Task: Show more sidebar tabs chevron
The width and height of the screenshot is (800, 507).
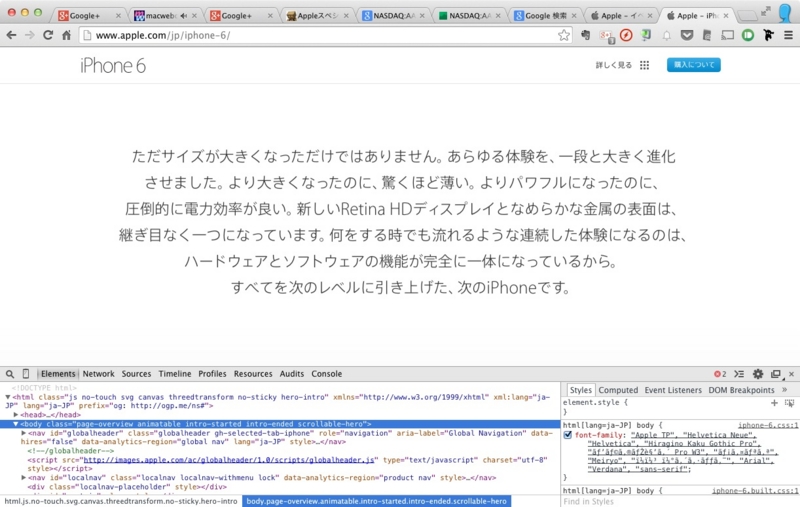Action: coord(785,390)
